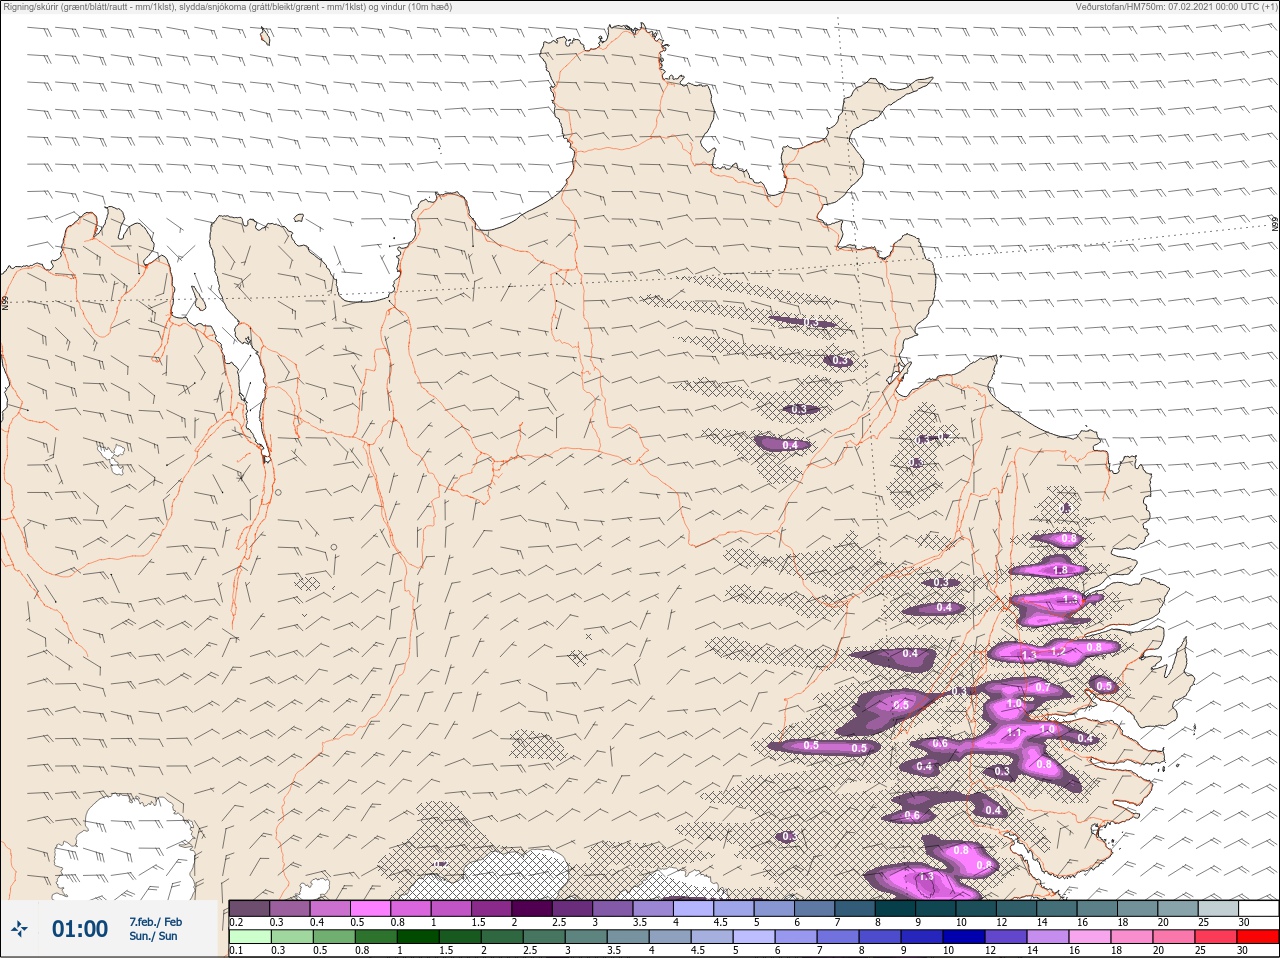Select the lower legend swatch starting at 2.5
The height and width of the screenshot is (958, 1280).
(x=545, y=937)
